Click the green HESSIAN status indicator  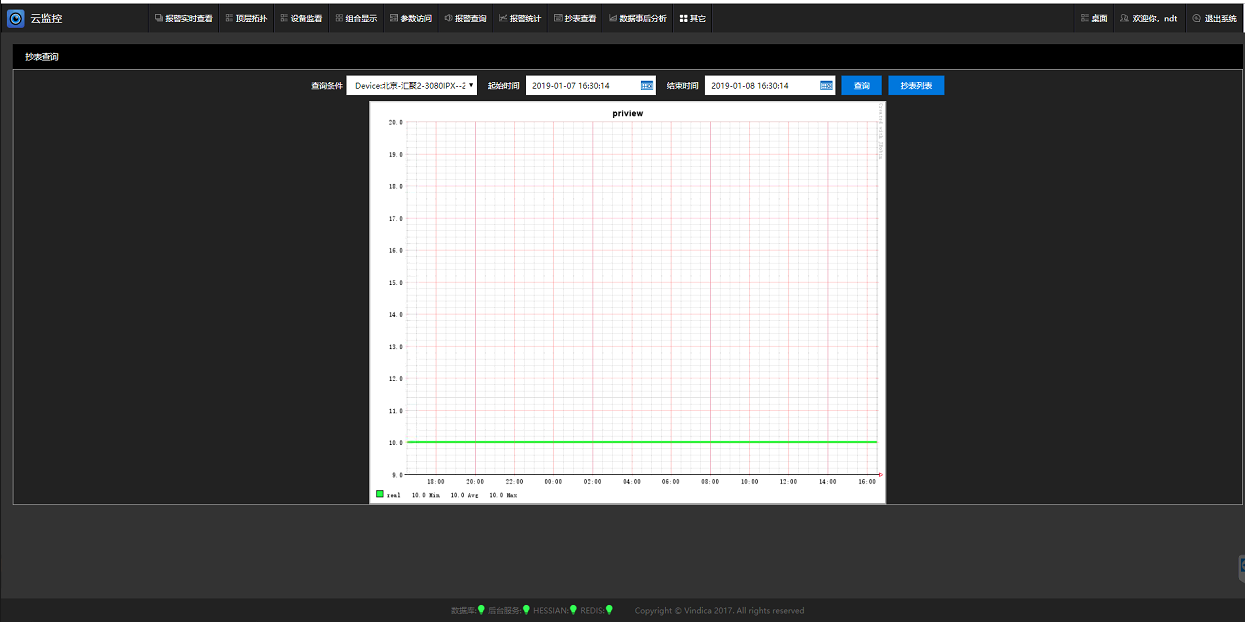point(573,609)
